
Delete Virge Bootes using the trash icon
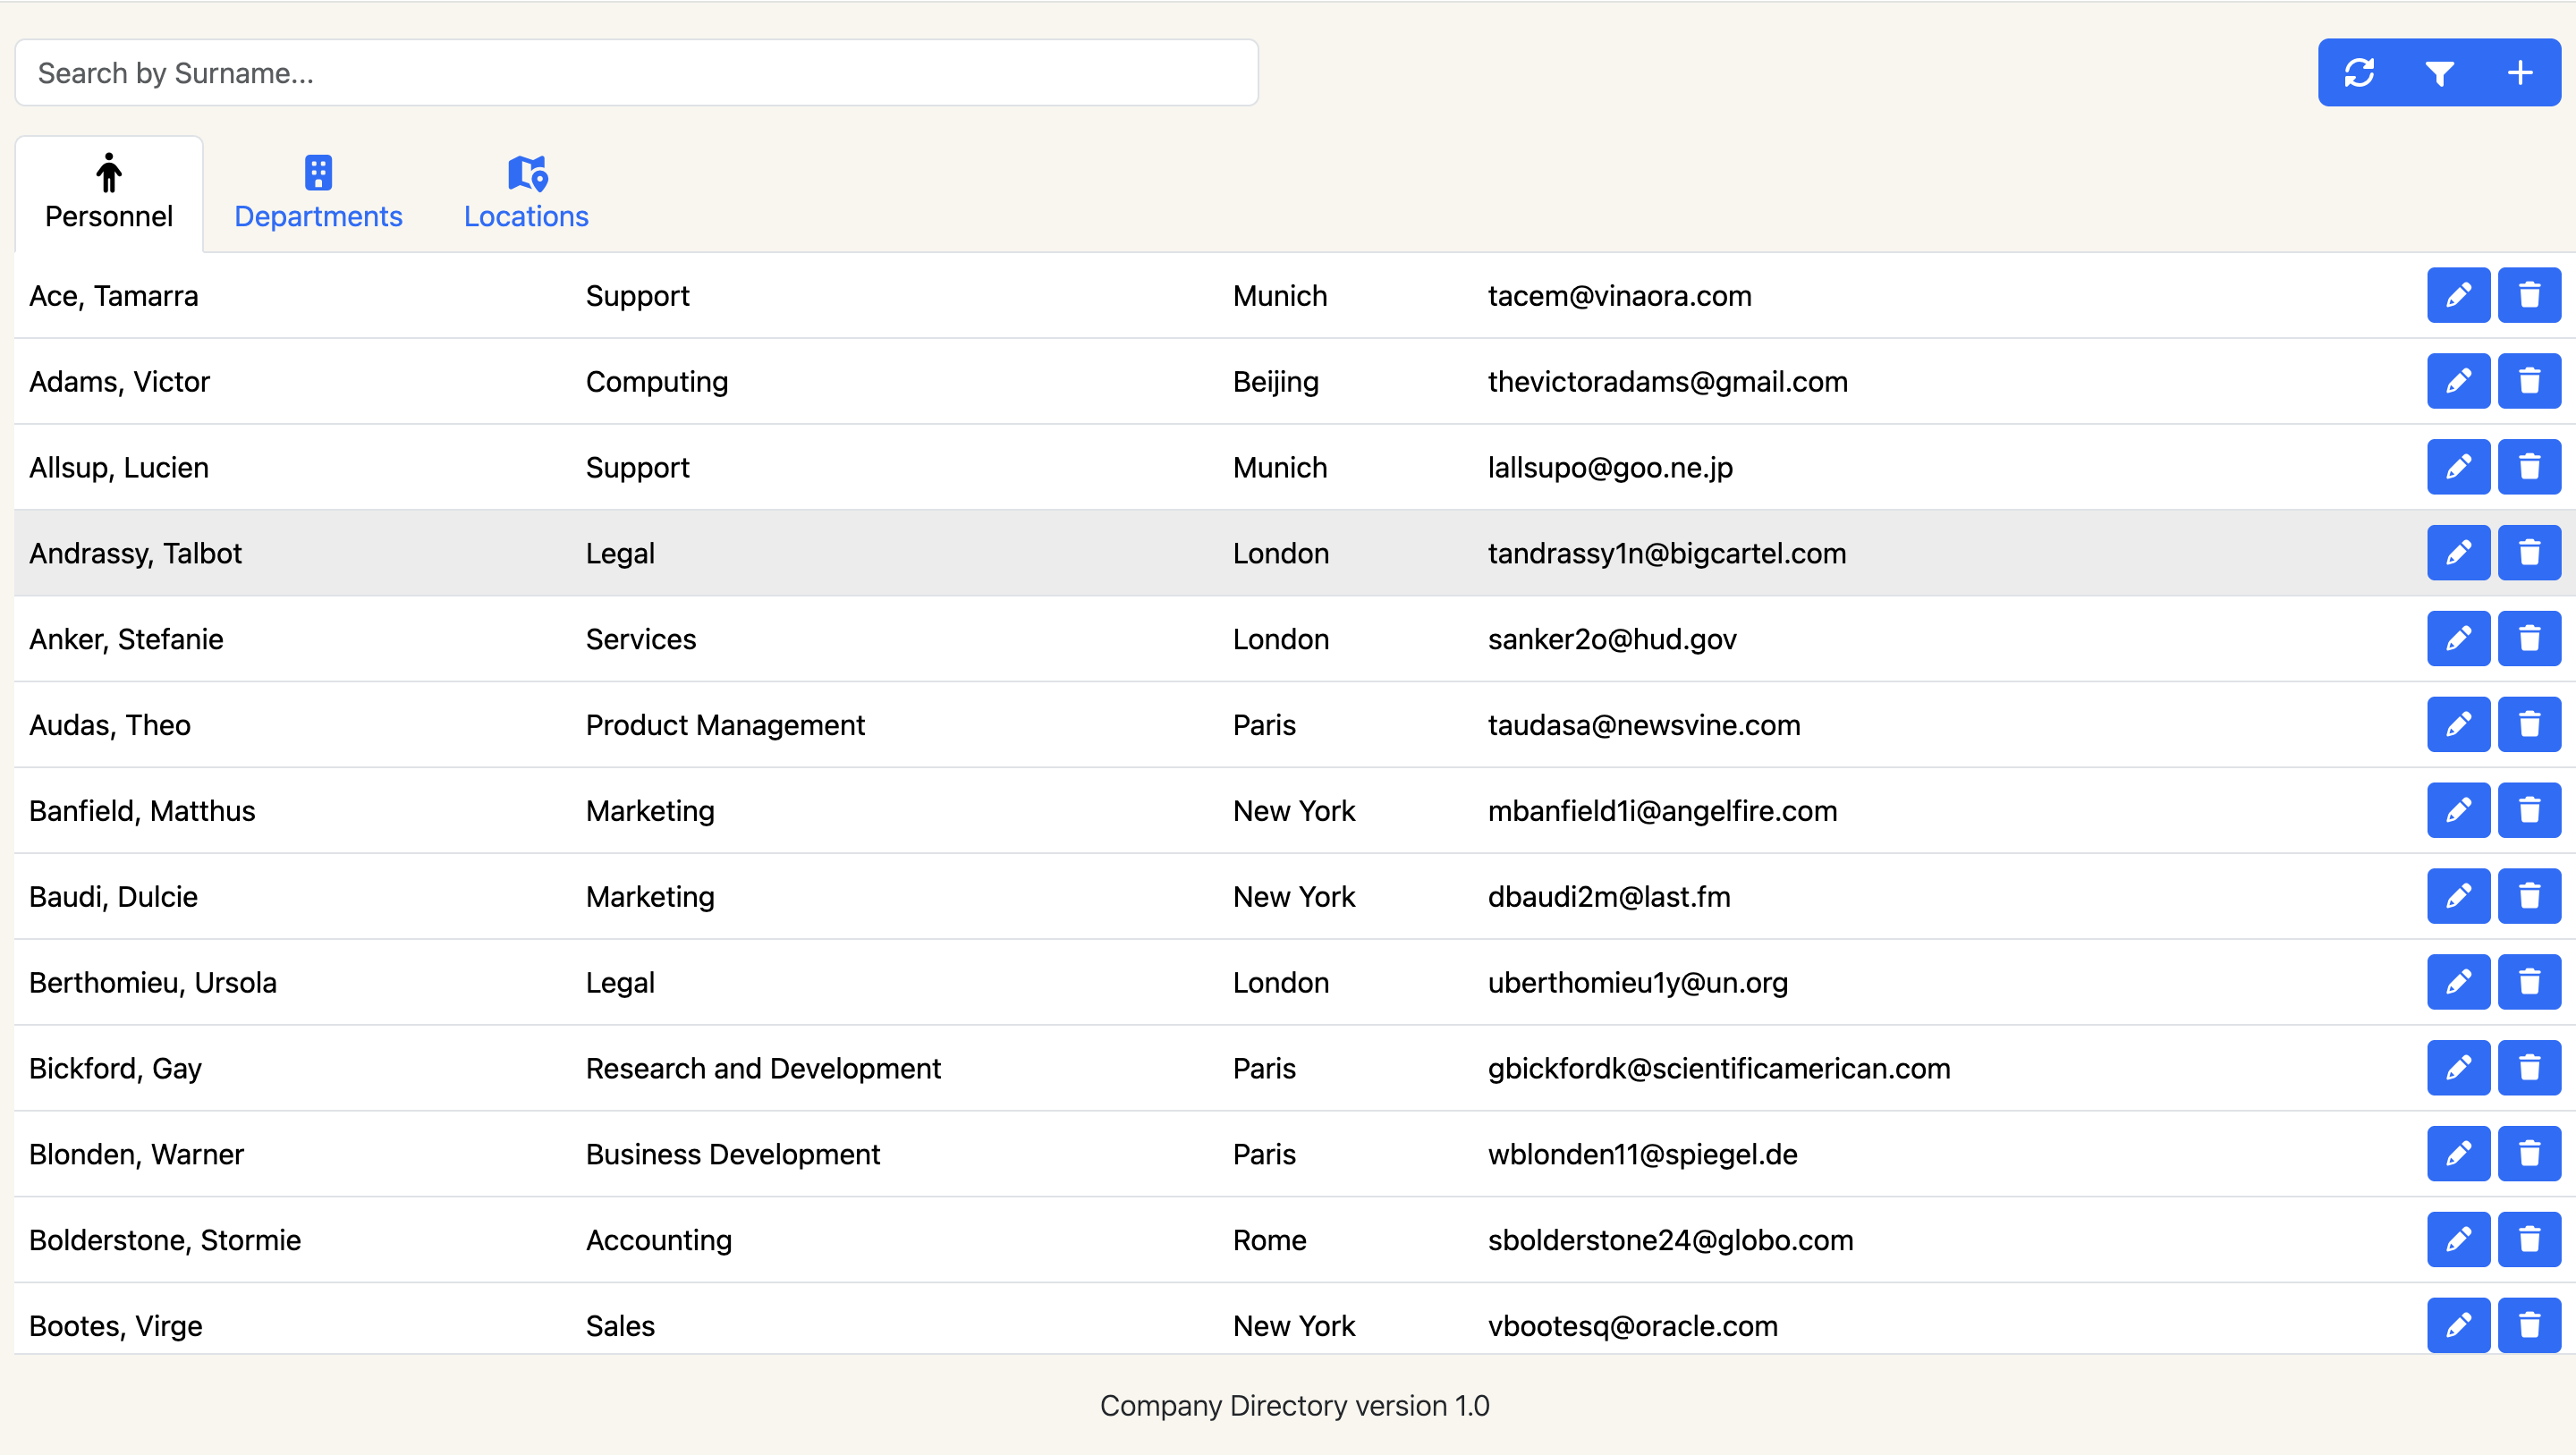click(x=2529, y=1325)
